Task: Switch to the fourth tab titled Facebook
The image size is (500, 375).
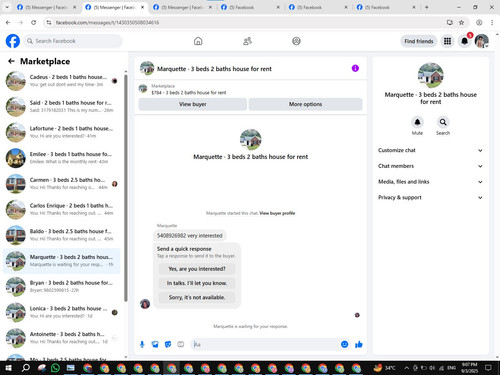Action: click(x=251, y=7)
